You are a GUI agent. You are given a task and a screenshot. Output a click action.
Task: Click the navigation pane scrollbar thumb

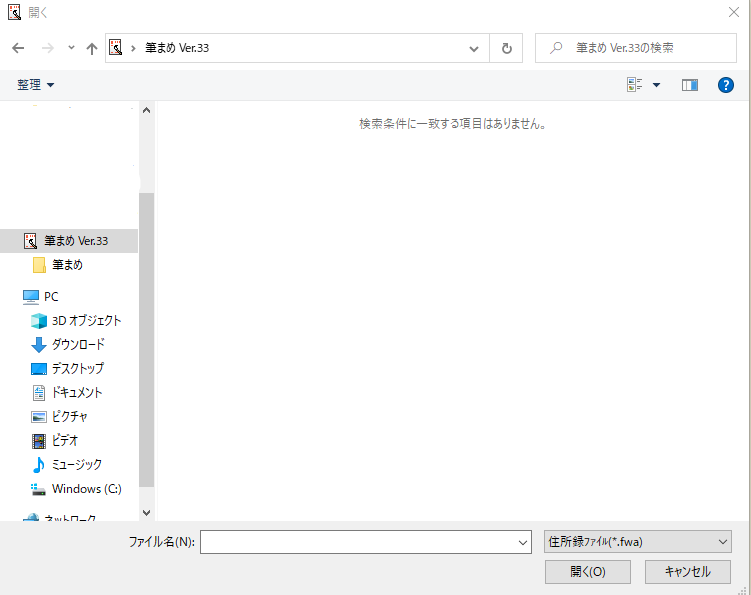pyautogui.click(x=147, y=340)
